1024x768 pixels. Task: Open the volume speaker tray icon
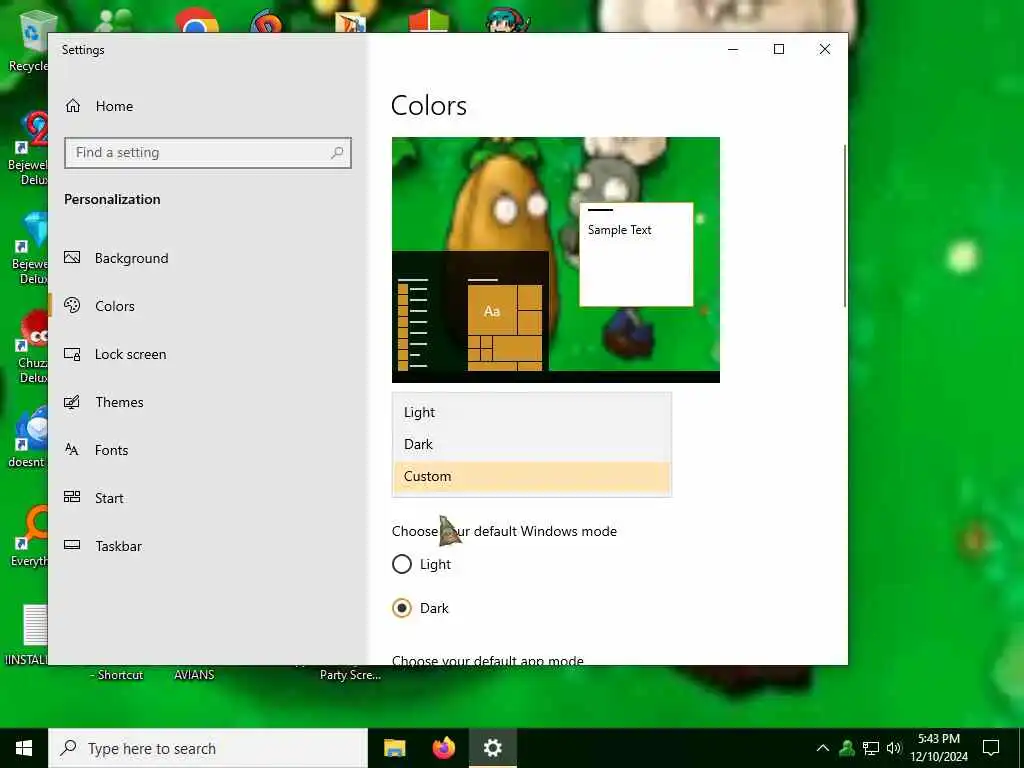tap(893, 748)
